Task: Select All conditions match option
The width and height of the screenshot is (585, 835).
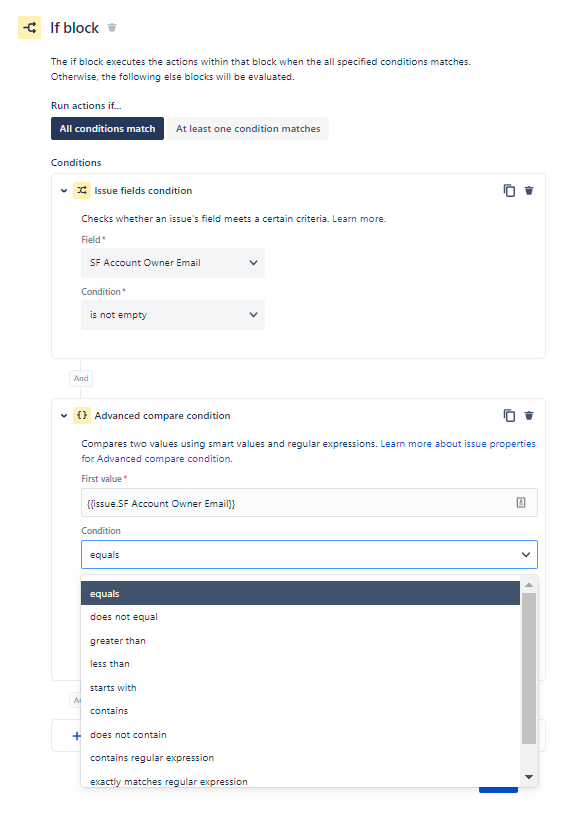Action: point(108,129)
